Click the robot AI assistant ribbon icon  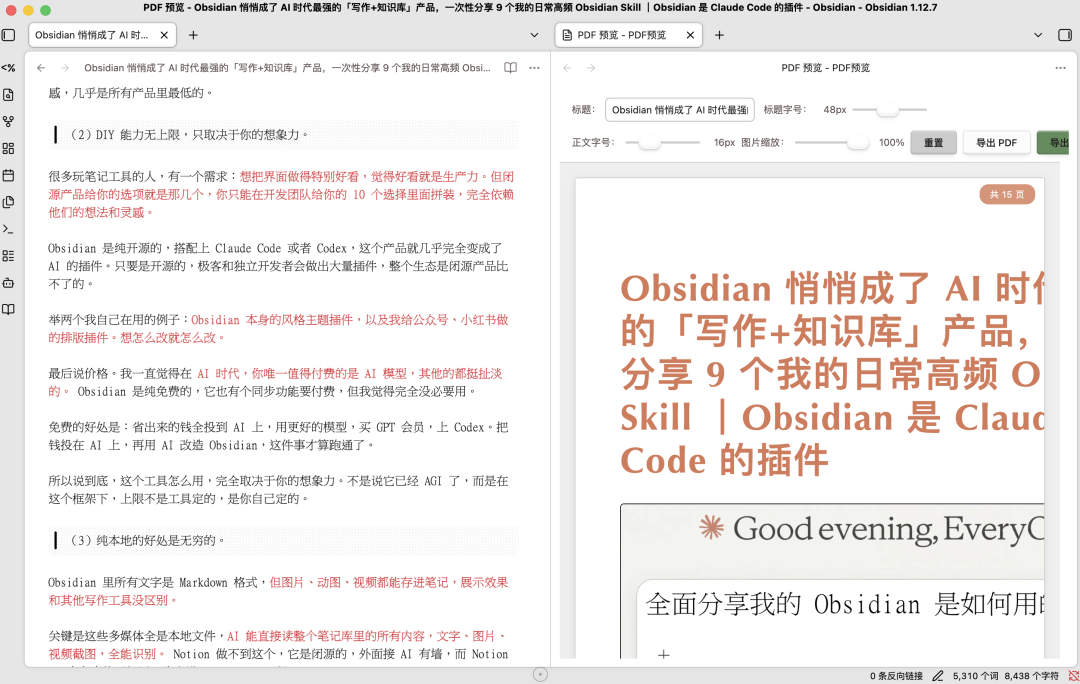point(8,282)
